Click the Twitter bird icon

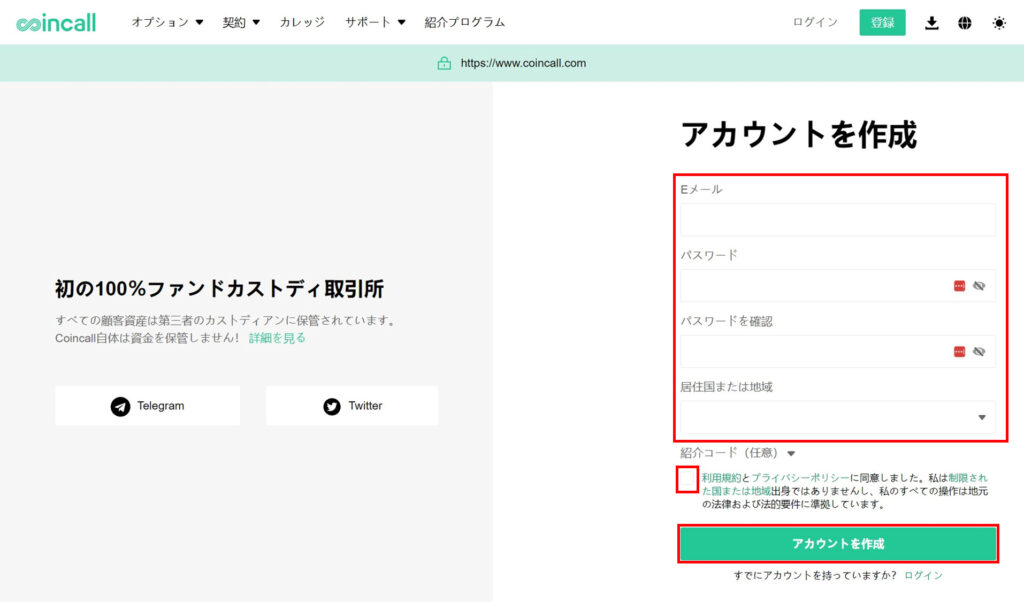click(332, 406)
